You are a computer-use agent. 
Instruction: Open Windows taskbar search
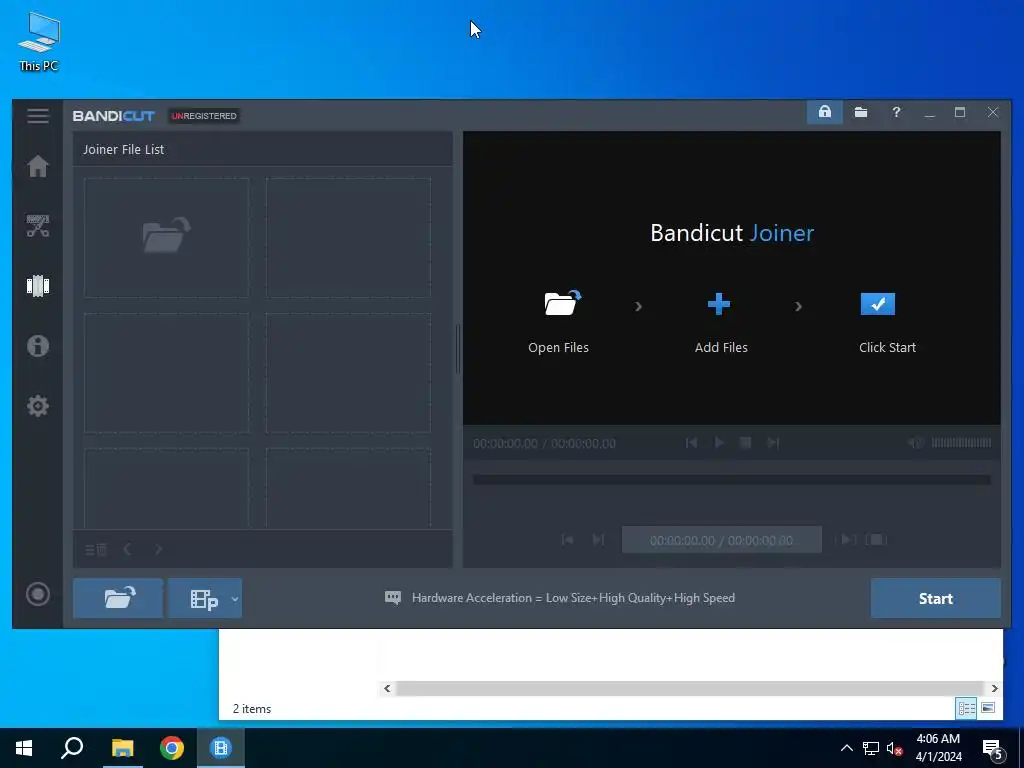pyautogui.click(x=72, y=748)
